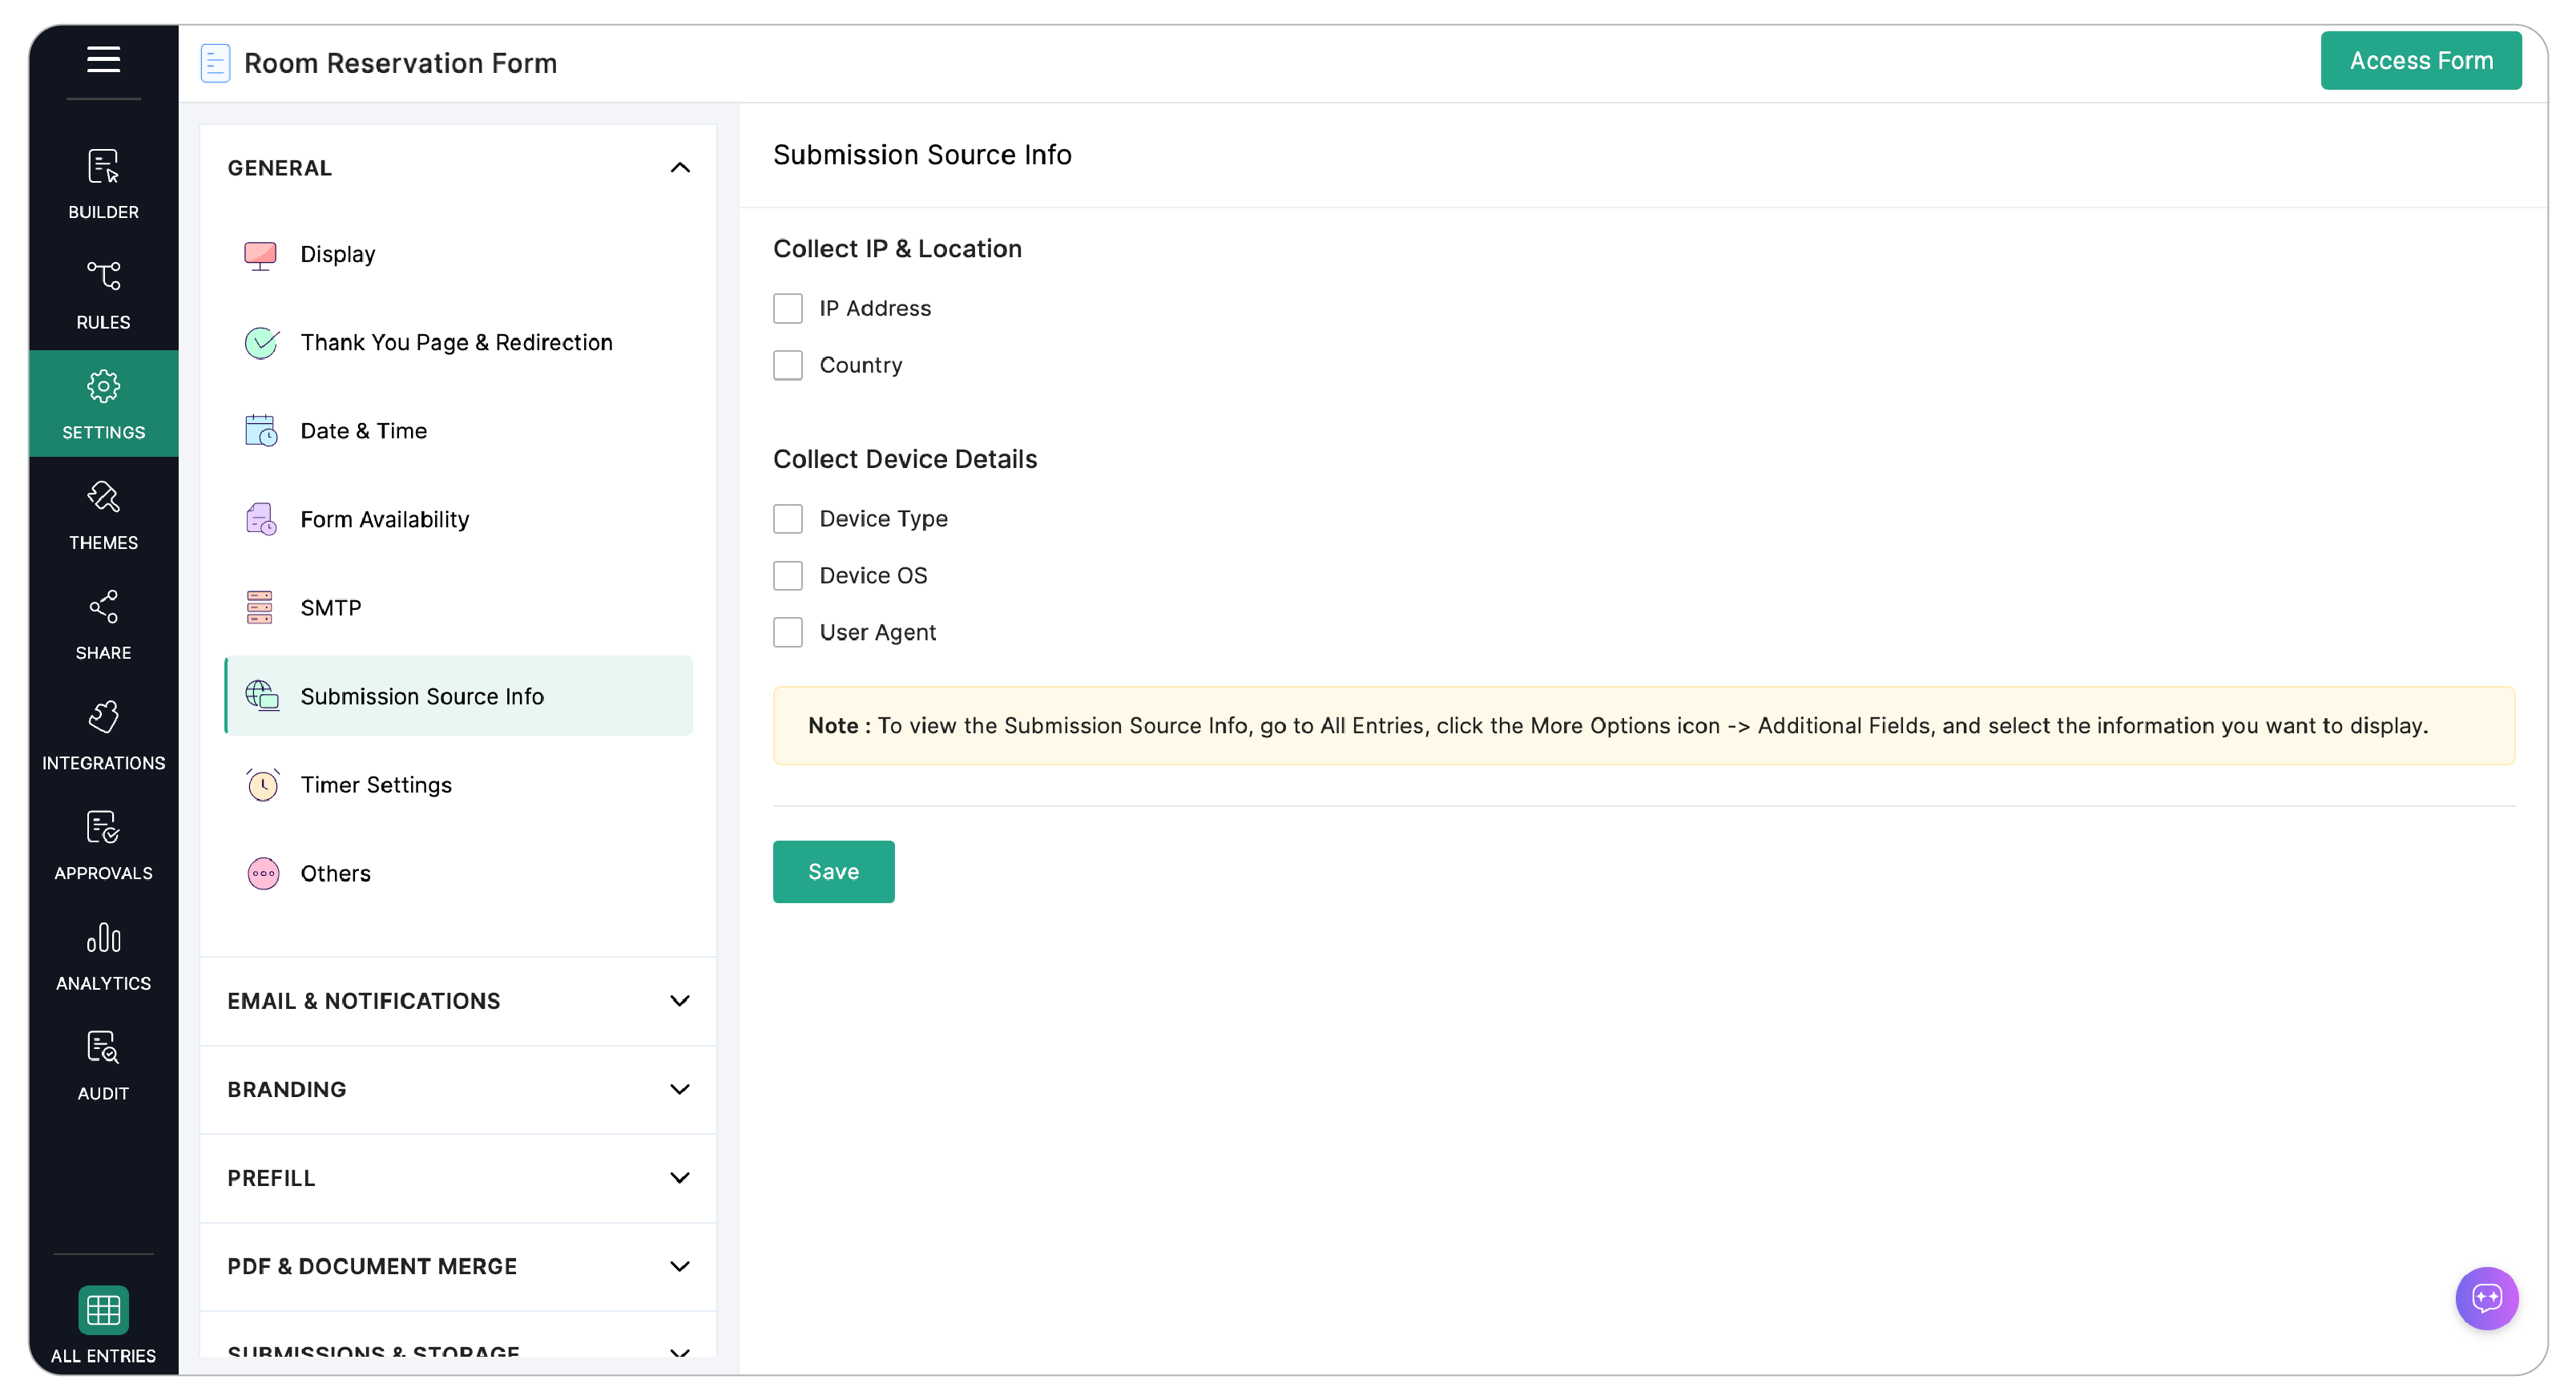Click the Save button
2576x1396 pixels.
tap(833, 872)
